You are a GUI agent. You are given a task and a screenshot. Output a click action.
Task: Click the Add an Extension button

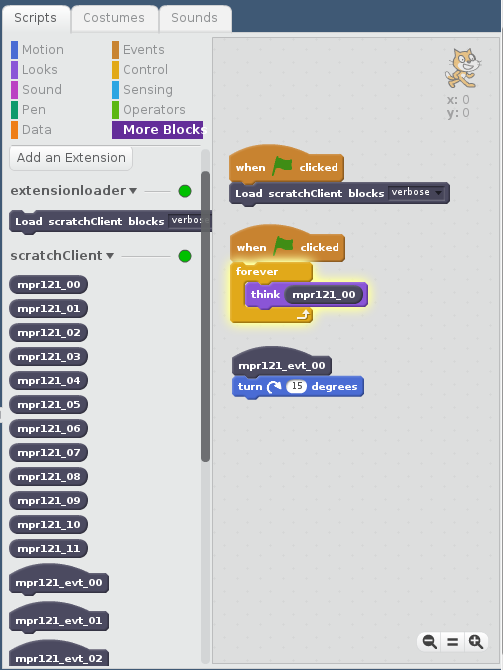coord(71,158)
